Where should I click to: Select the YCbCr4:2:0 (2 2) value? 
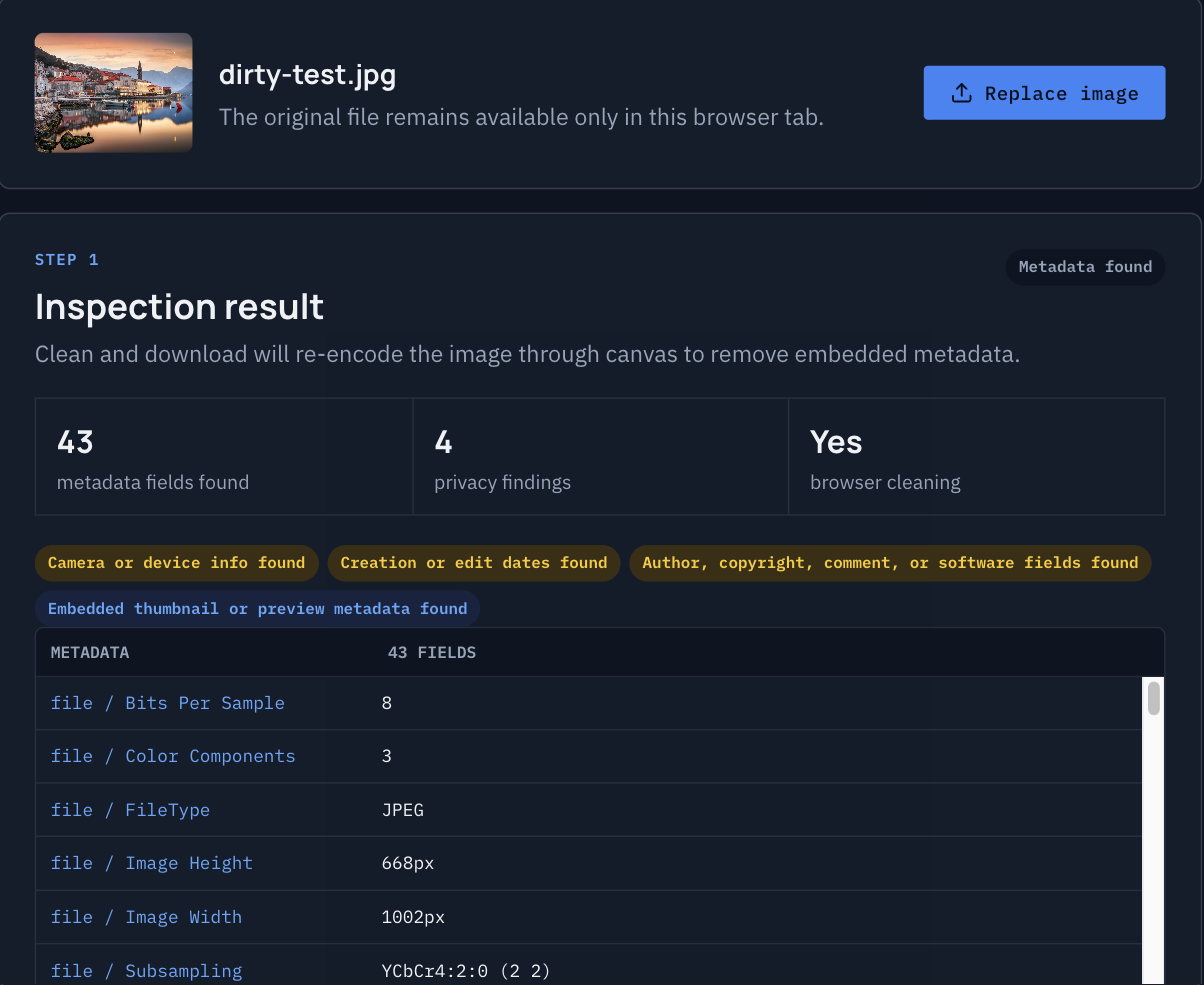(466, 971)
